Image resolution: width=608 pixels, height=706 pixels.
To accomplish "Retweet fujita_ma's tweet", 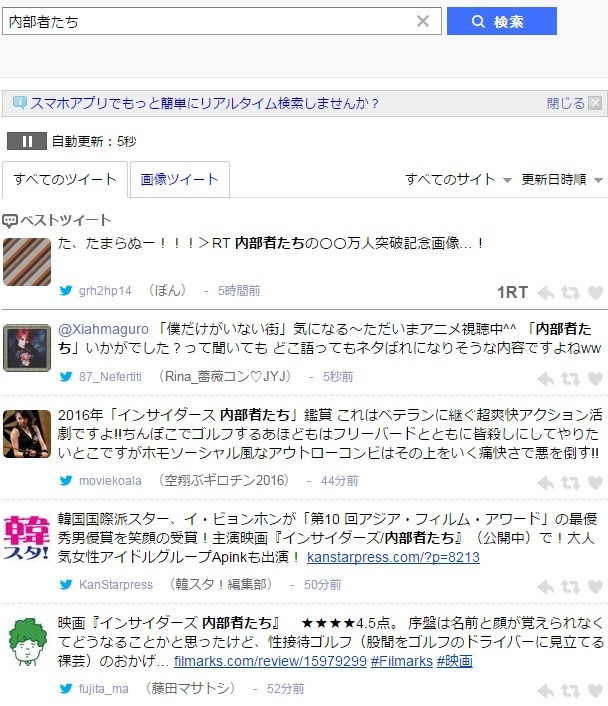I will (x=570, y=691).
